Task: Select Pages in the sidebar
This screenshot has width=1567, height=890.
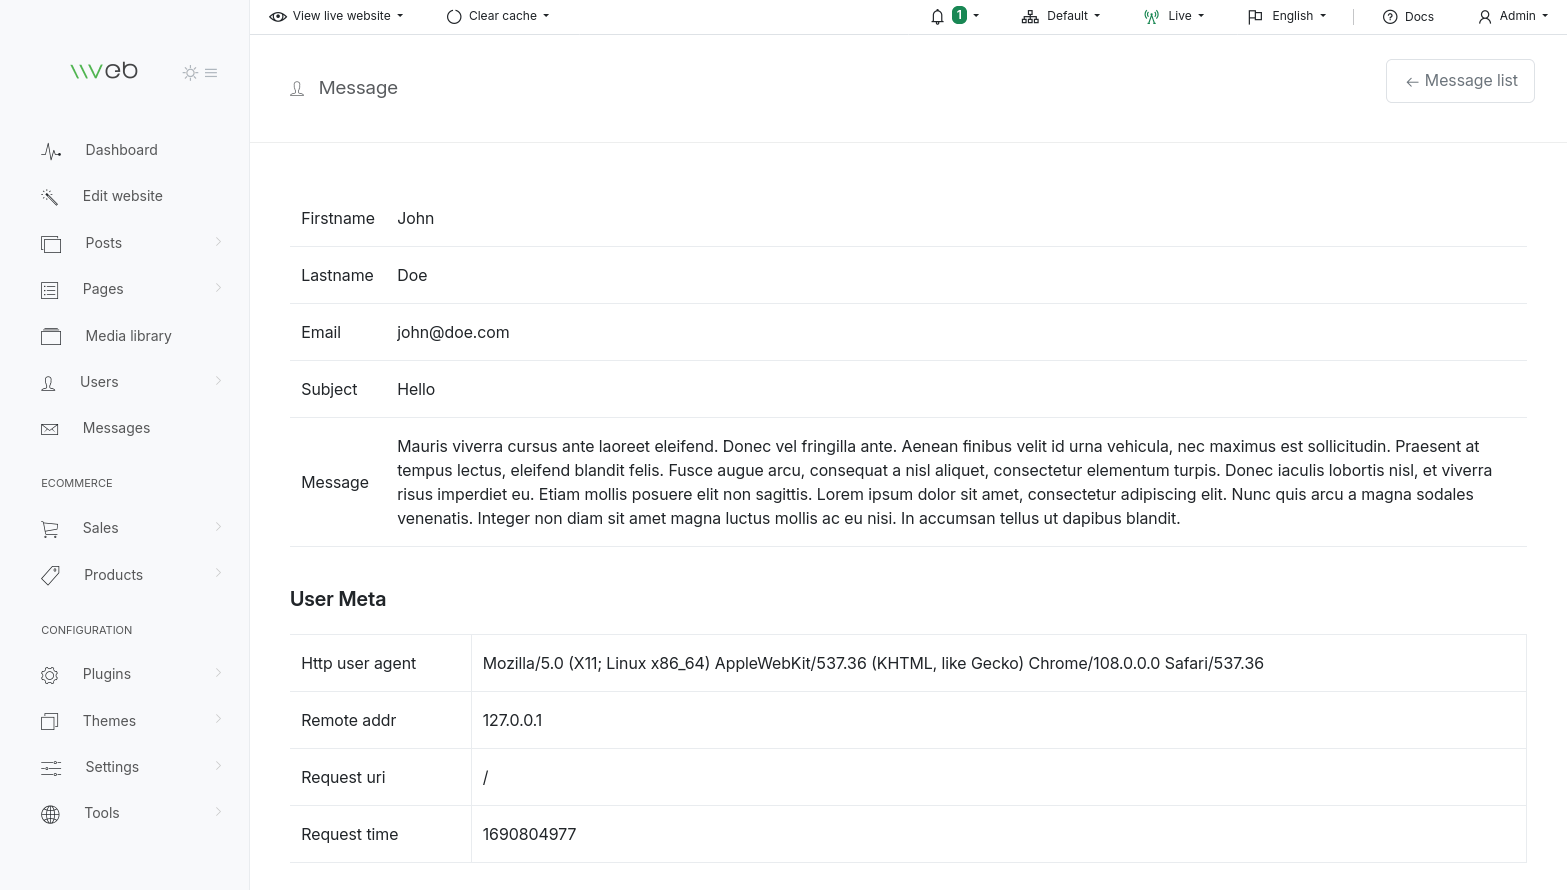Action: coord(103,289)
